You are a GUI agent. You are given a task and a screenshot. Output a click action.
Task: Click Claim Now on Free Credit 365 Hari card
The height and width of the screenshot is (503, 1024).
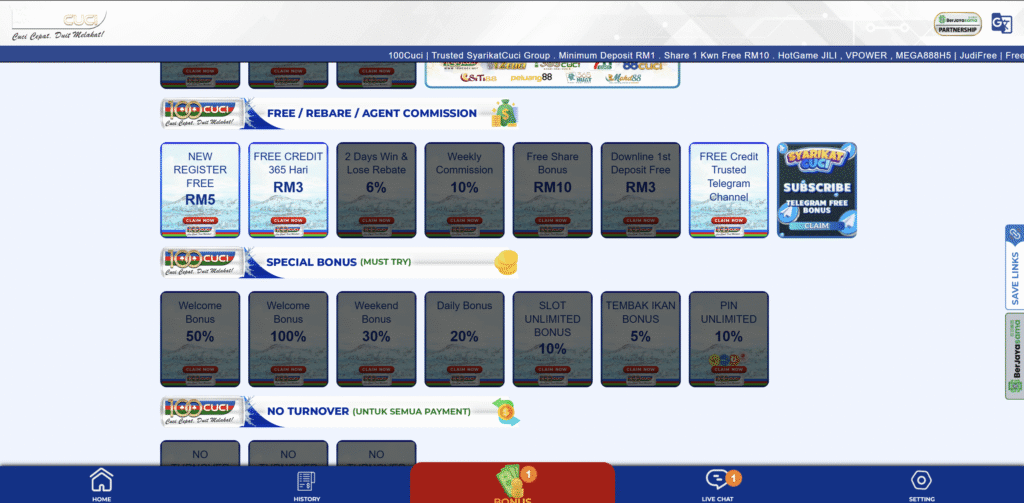click(288, 221)
